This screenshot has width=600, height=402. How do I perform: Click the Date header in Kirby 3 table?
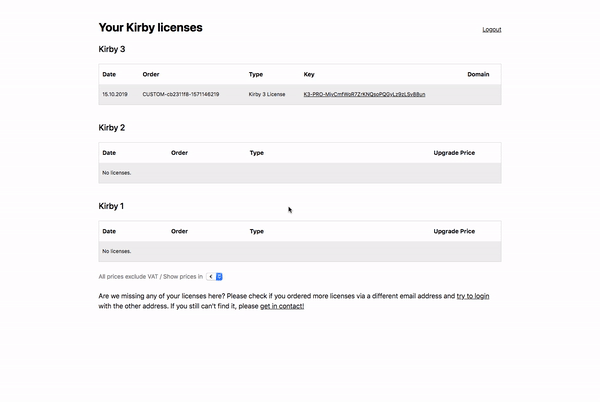click(x=109, y=74)
